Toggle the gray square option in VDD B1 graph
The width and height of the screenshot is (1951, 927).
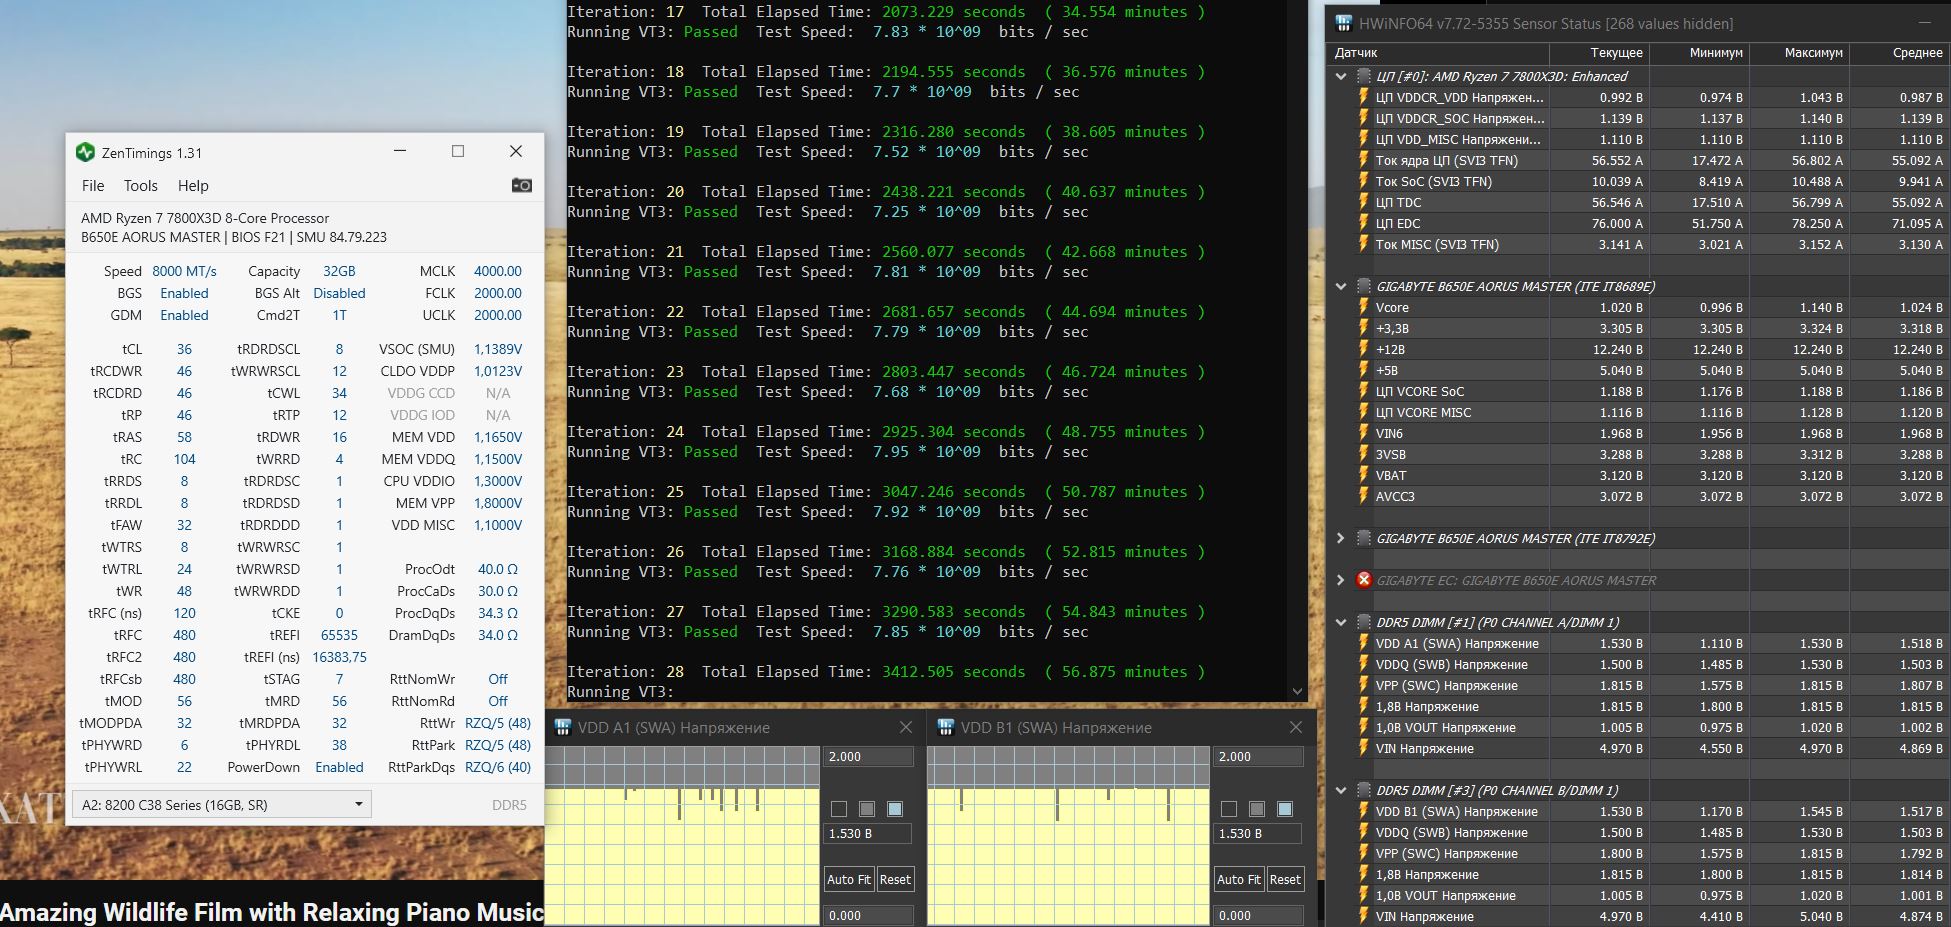point(1257,809)
